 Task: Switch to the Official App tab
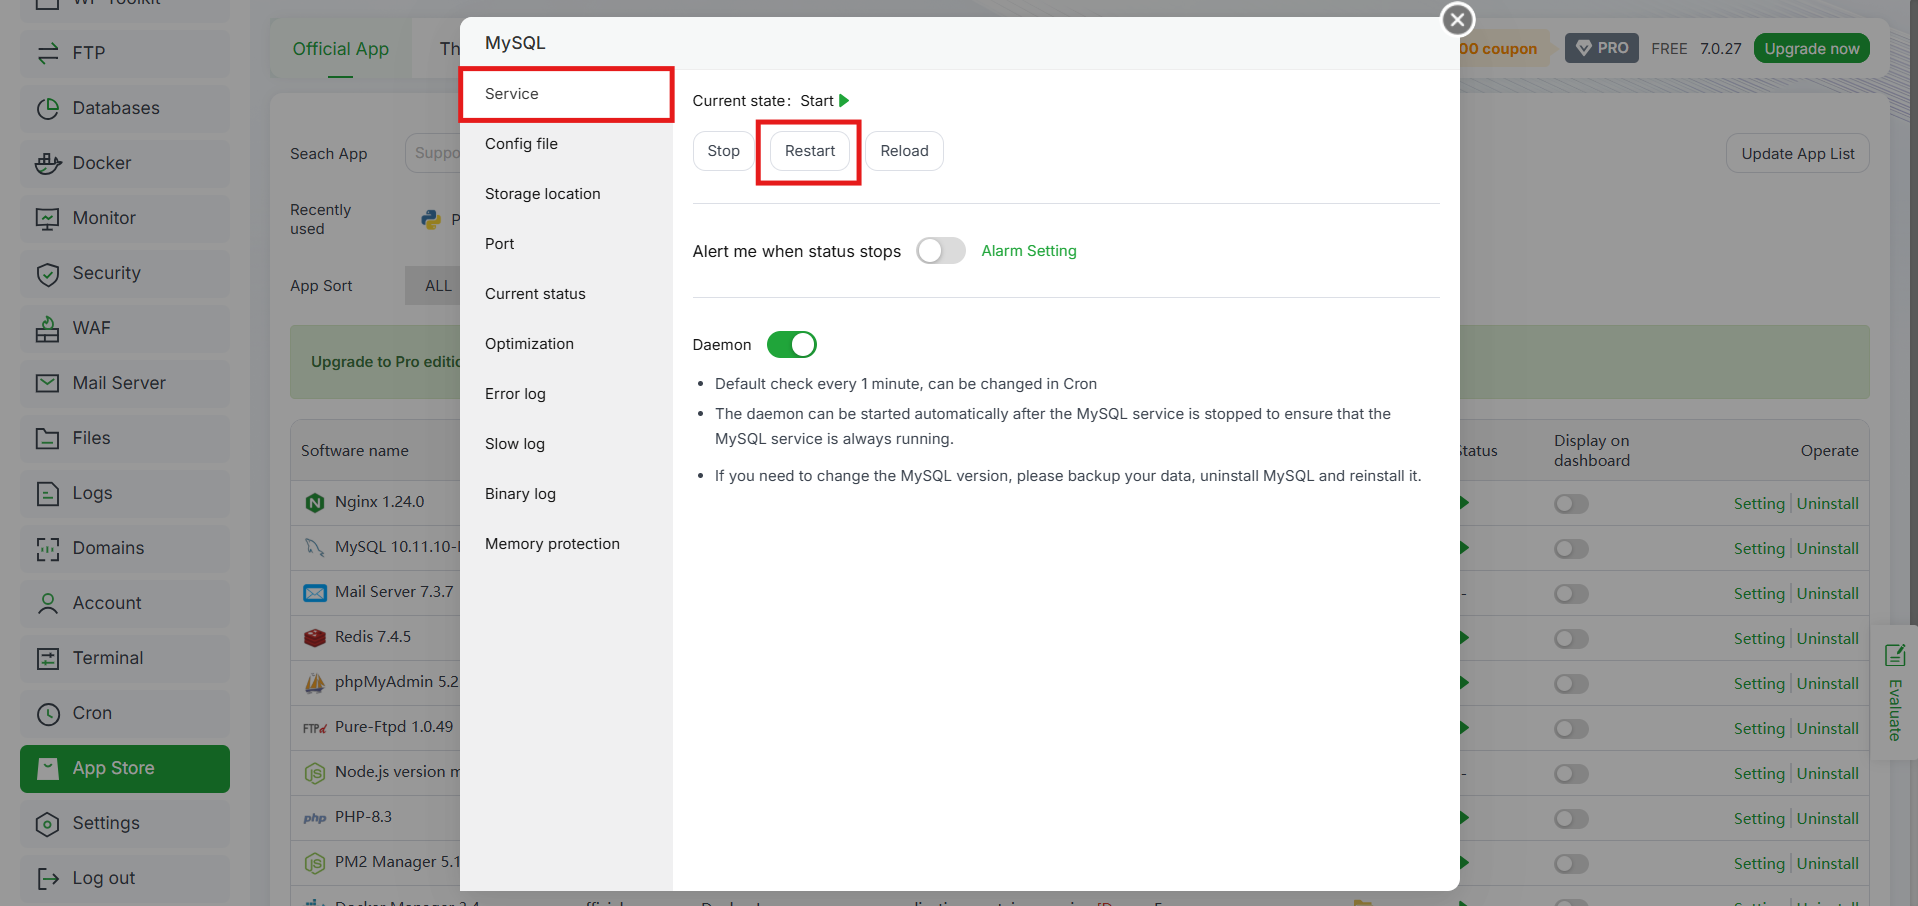pos(340,49)
